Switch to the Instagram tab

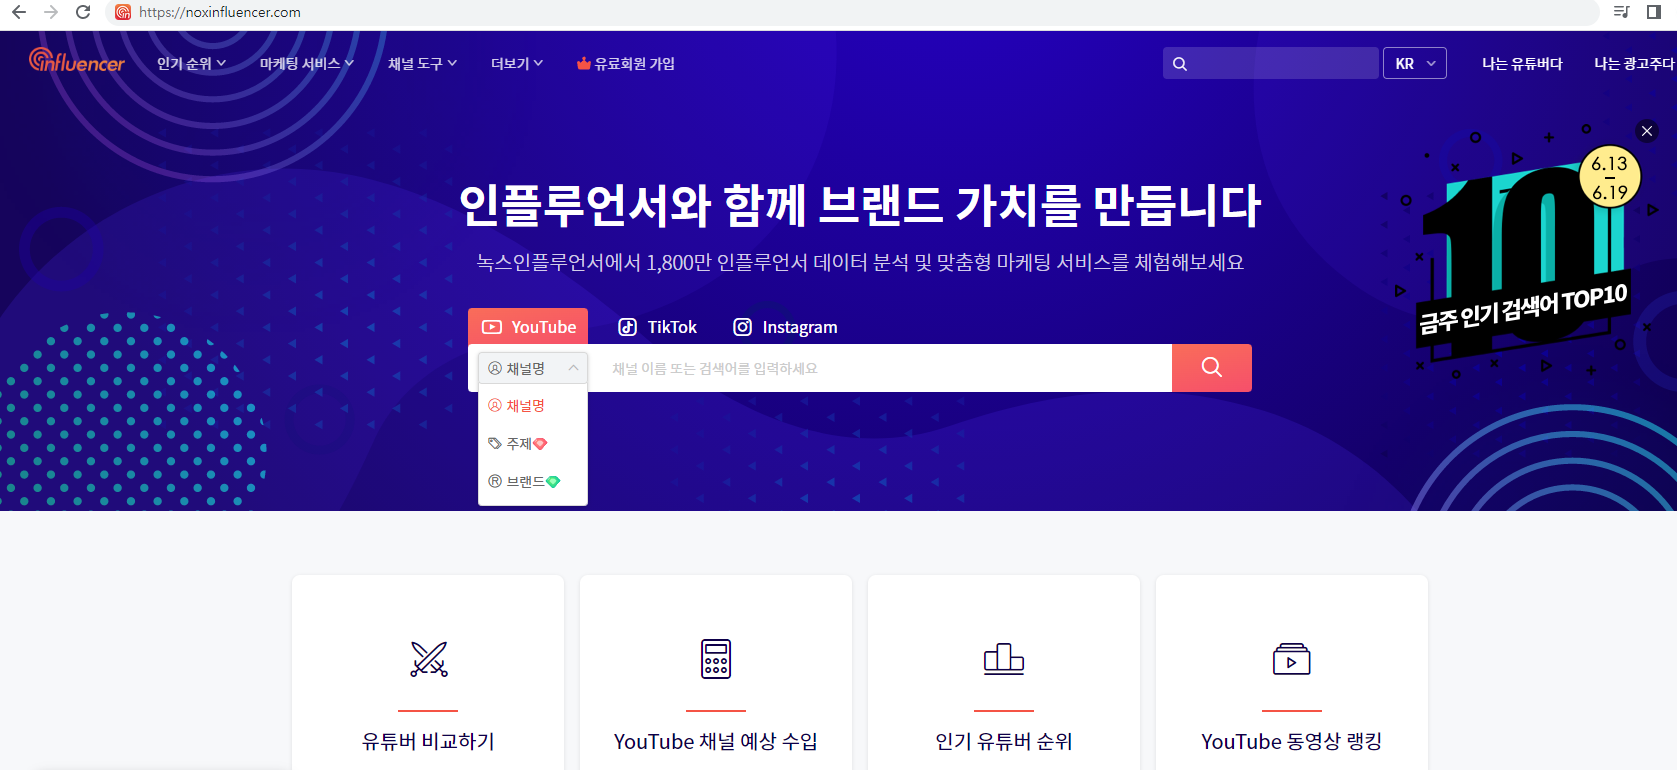coord(785,327)
